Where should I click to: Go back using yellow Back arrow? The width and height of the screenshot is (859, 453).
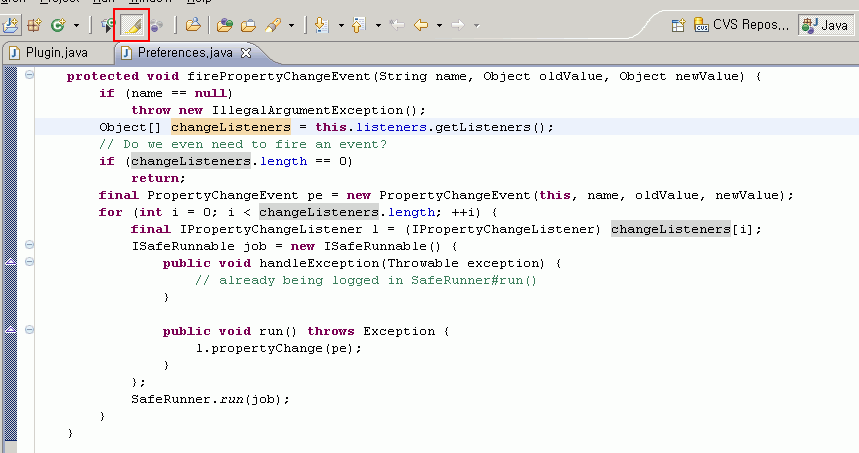(x=421, y=25)
